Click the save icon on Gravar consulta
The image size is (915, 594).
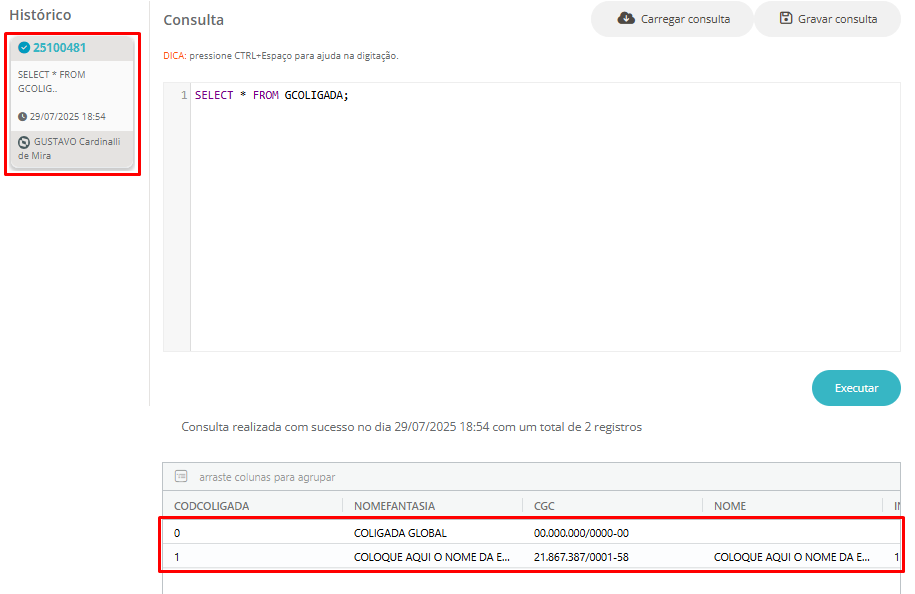pyautogui.click(x=789, y=18)
